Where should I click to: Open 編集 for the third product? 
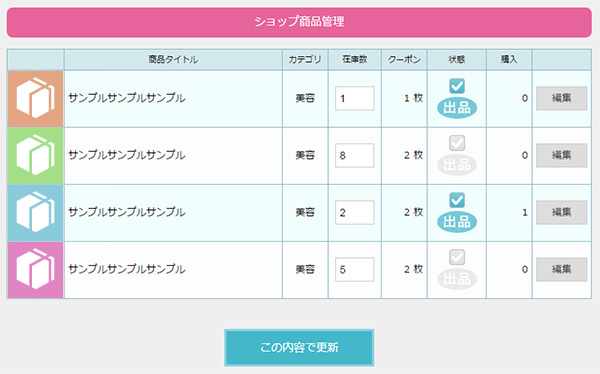[x=561, y=212]
